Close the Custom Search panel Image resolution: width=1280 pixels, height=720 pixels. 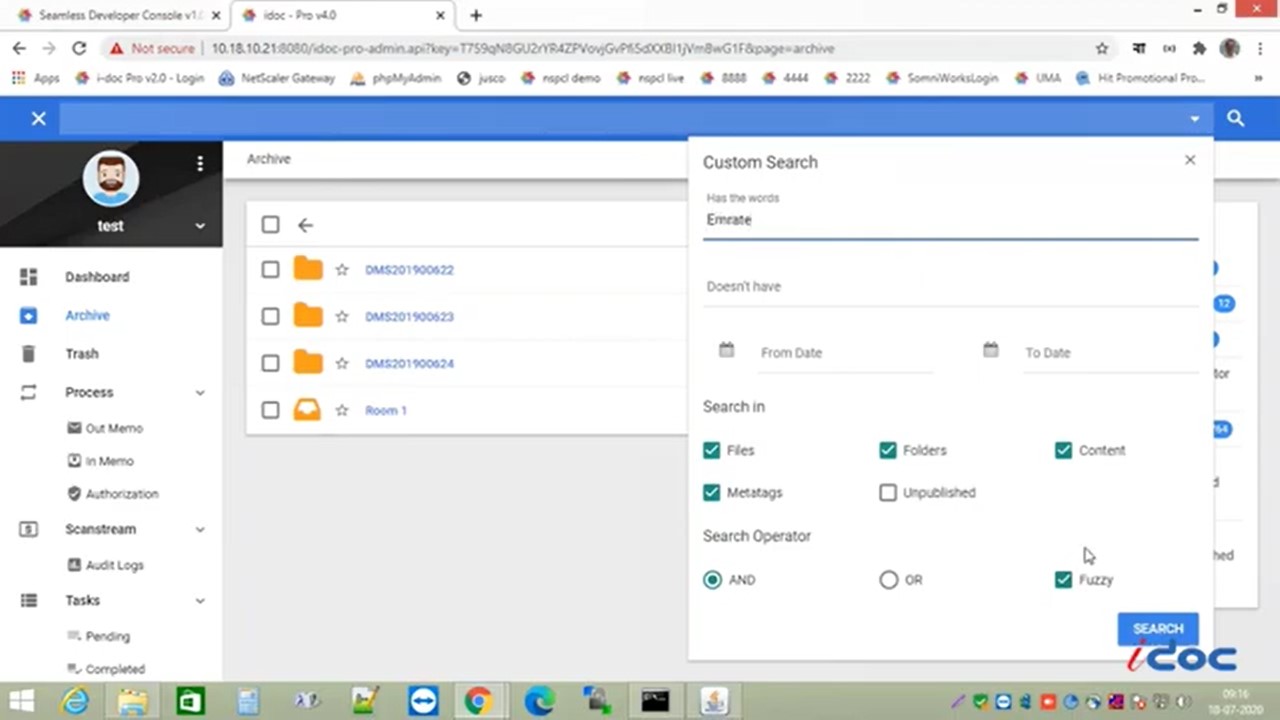click(x=1189, y=160)
